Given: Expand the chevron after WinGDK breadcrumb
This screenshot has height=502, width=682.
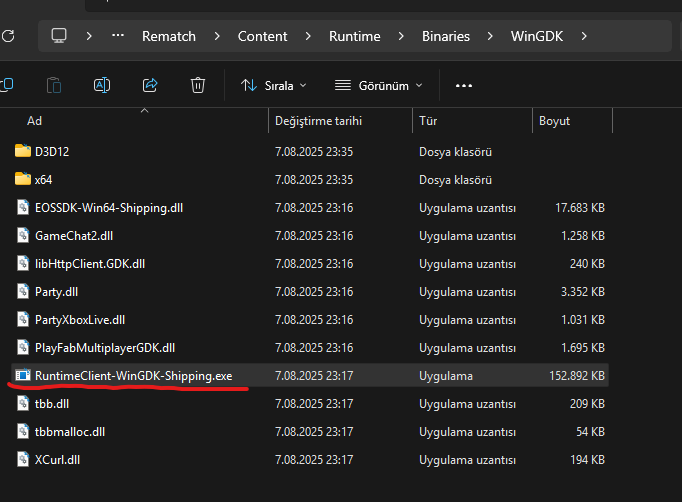Looking at the screenshot, I should (584, 36).
